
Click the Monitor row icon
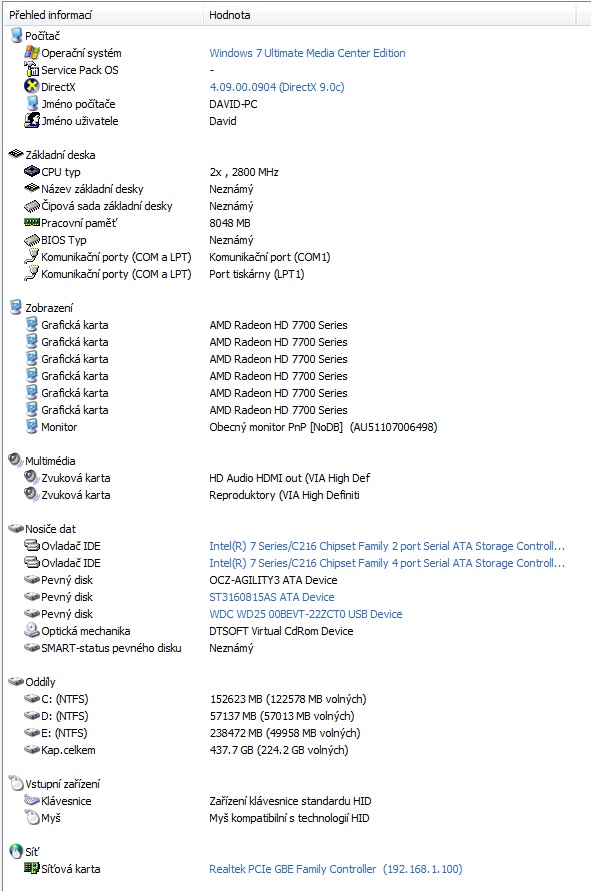32,426
